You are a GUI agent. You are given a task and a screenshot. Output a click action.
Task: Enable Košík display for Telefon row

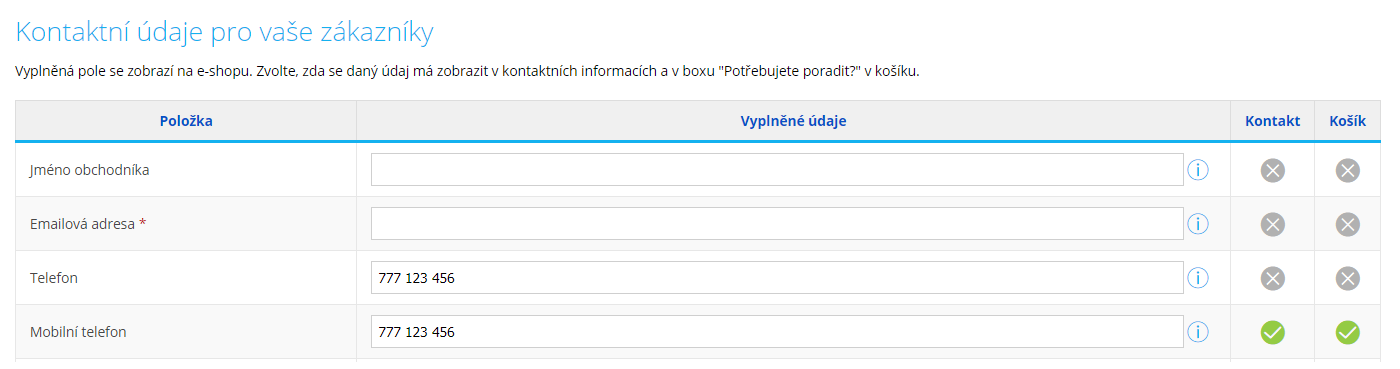(x=1348, y=278)
